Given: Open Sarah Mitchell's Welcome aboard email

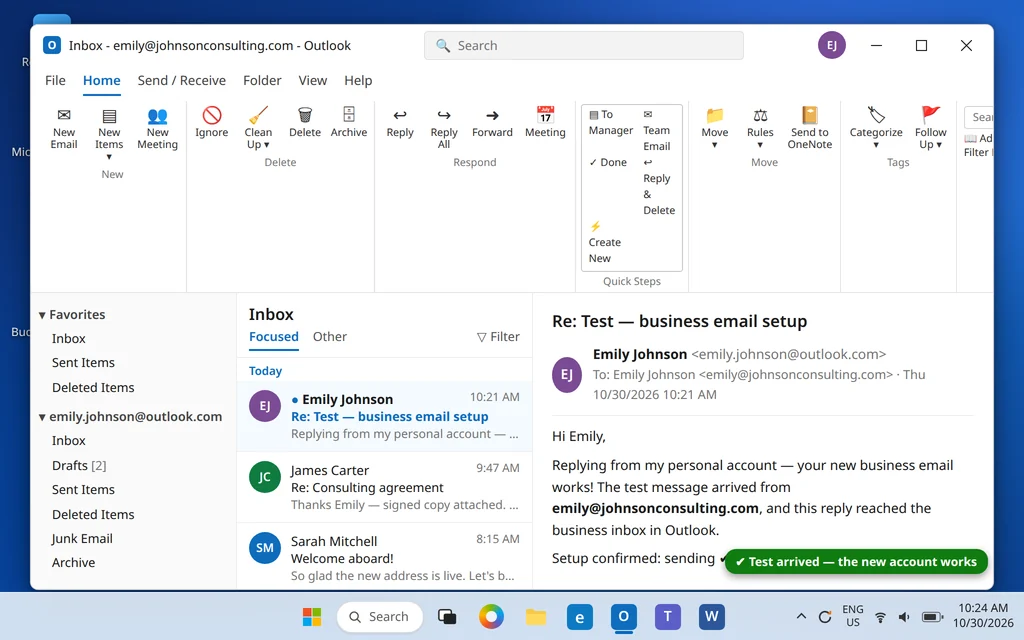Looking at the screenshot, I should pyautogui.click(x=384, y=558).
